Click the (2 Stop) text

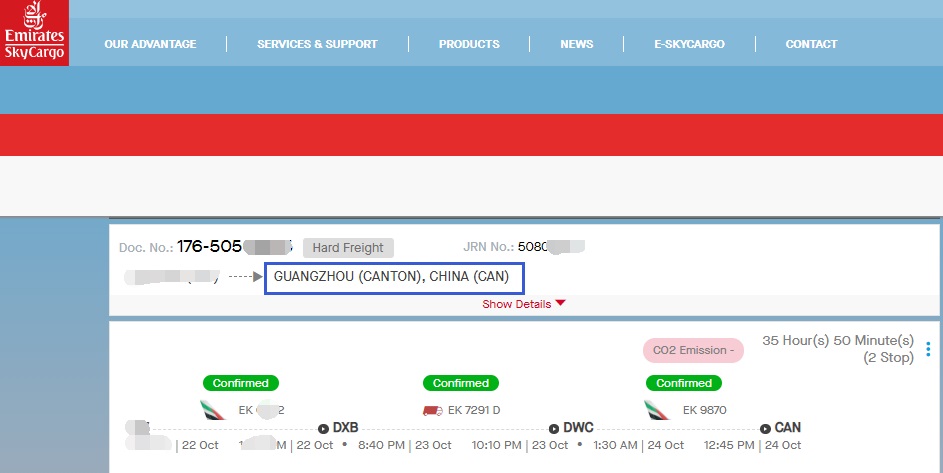coord(888,357)
